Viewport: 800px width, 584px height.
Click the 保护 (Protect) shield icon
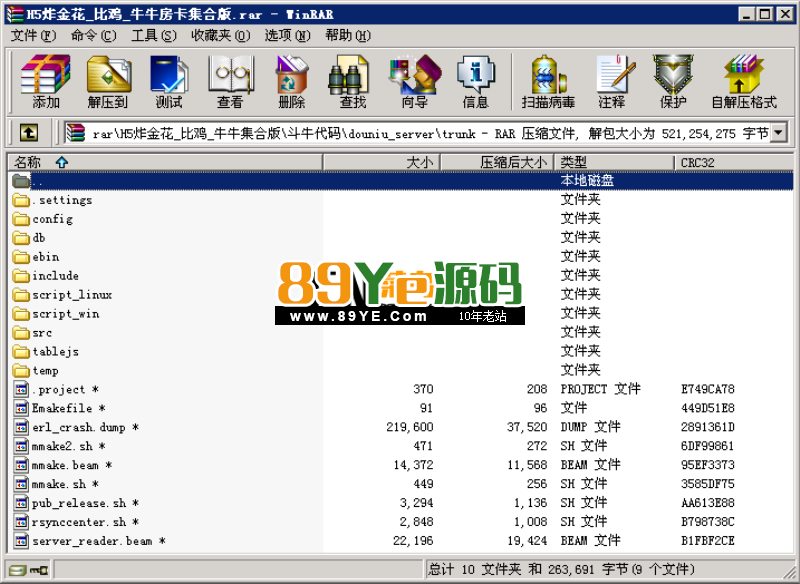(673, 81)
